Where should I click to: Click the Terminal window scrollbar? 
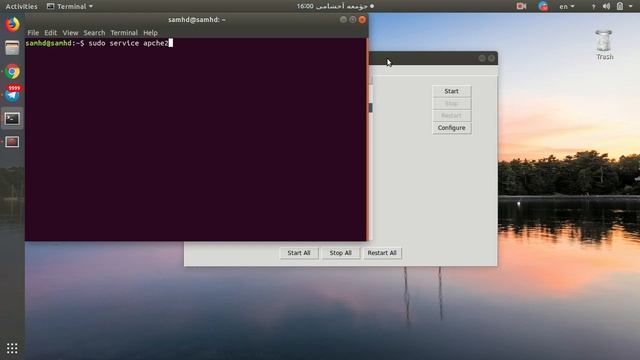pos(367,139)
